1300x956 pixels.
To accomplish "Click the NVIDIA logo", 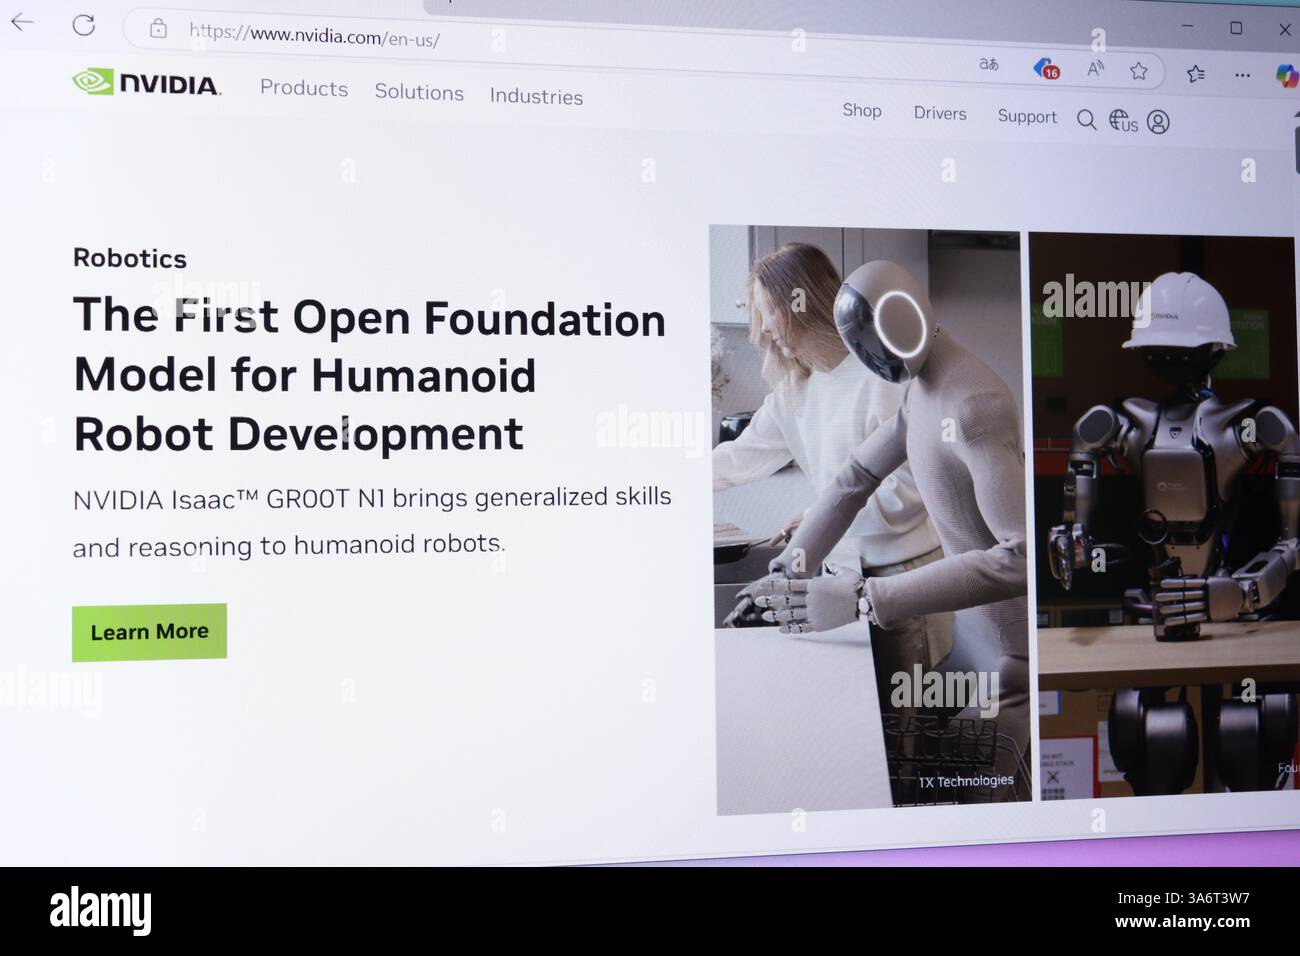I will point(146,82).
